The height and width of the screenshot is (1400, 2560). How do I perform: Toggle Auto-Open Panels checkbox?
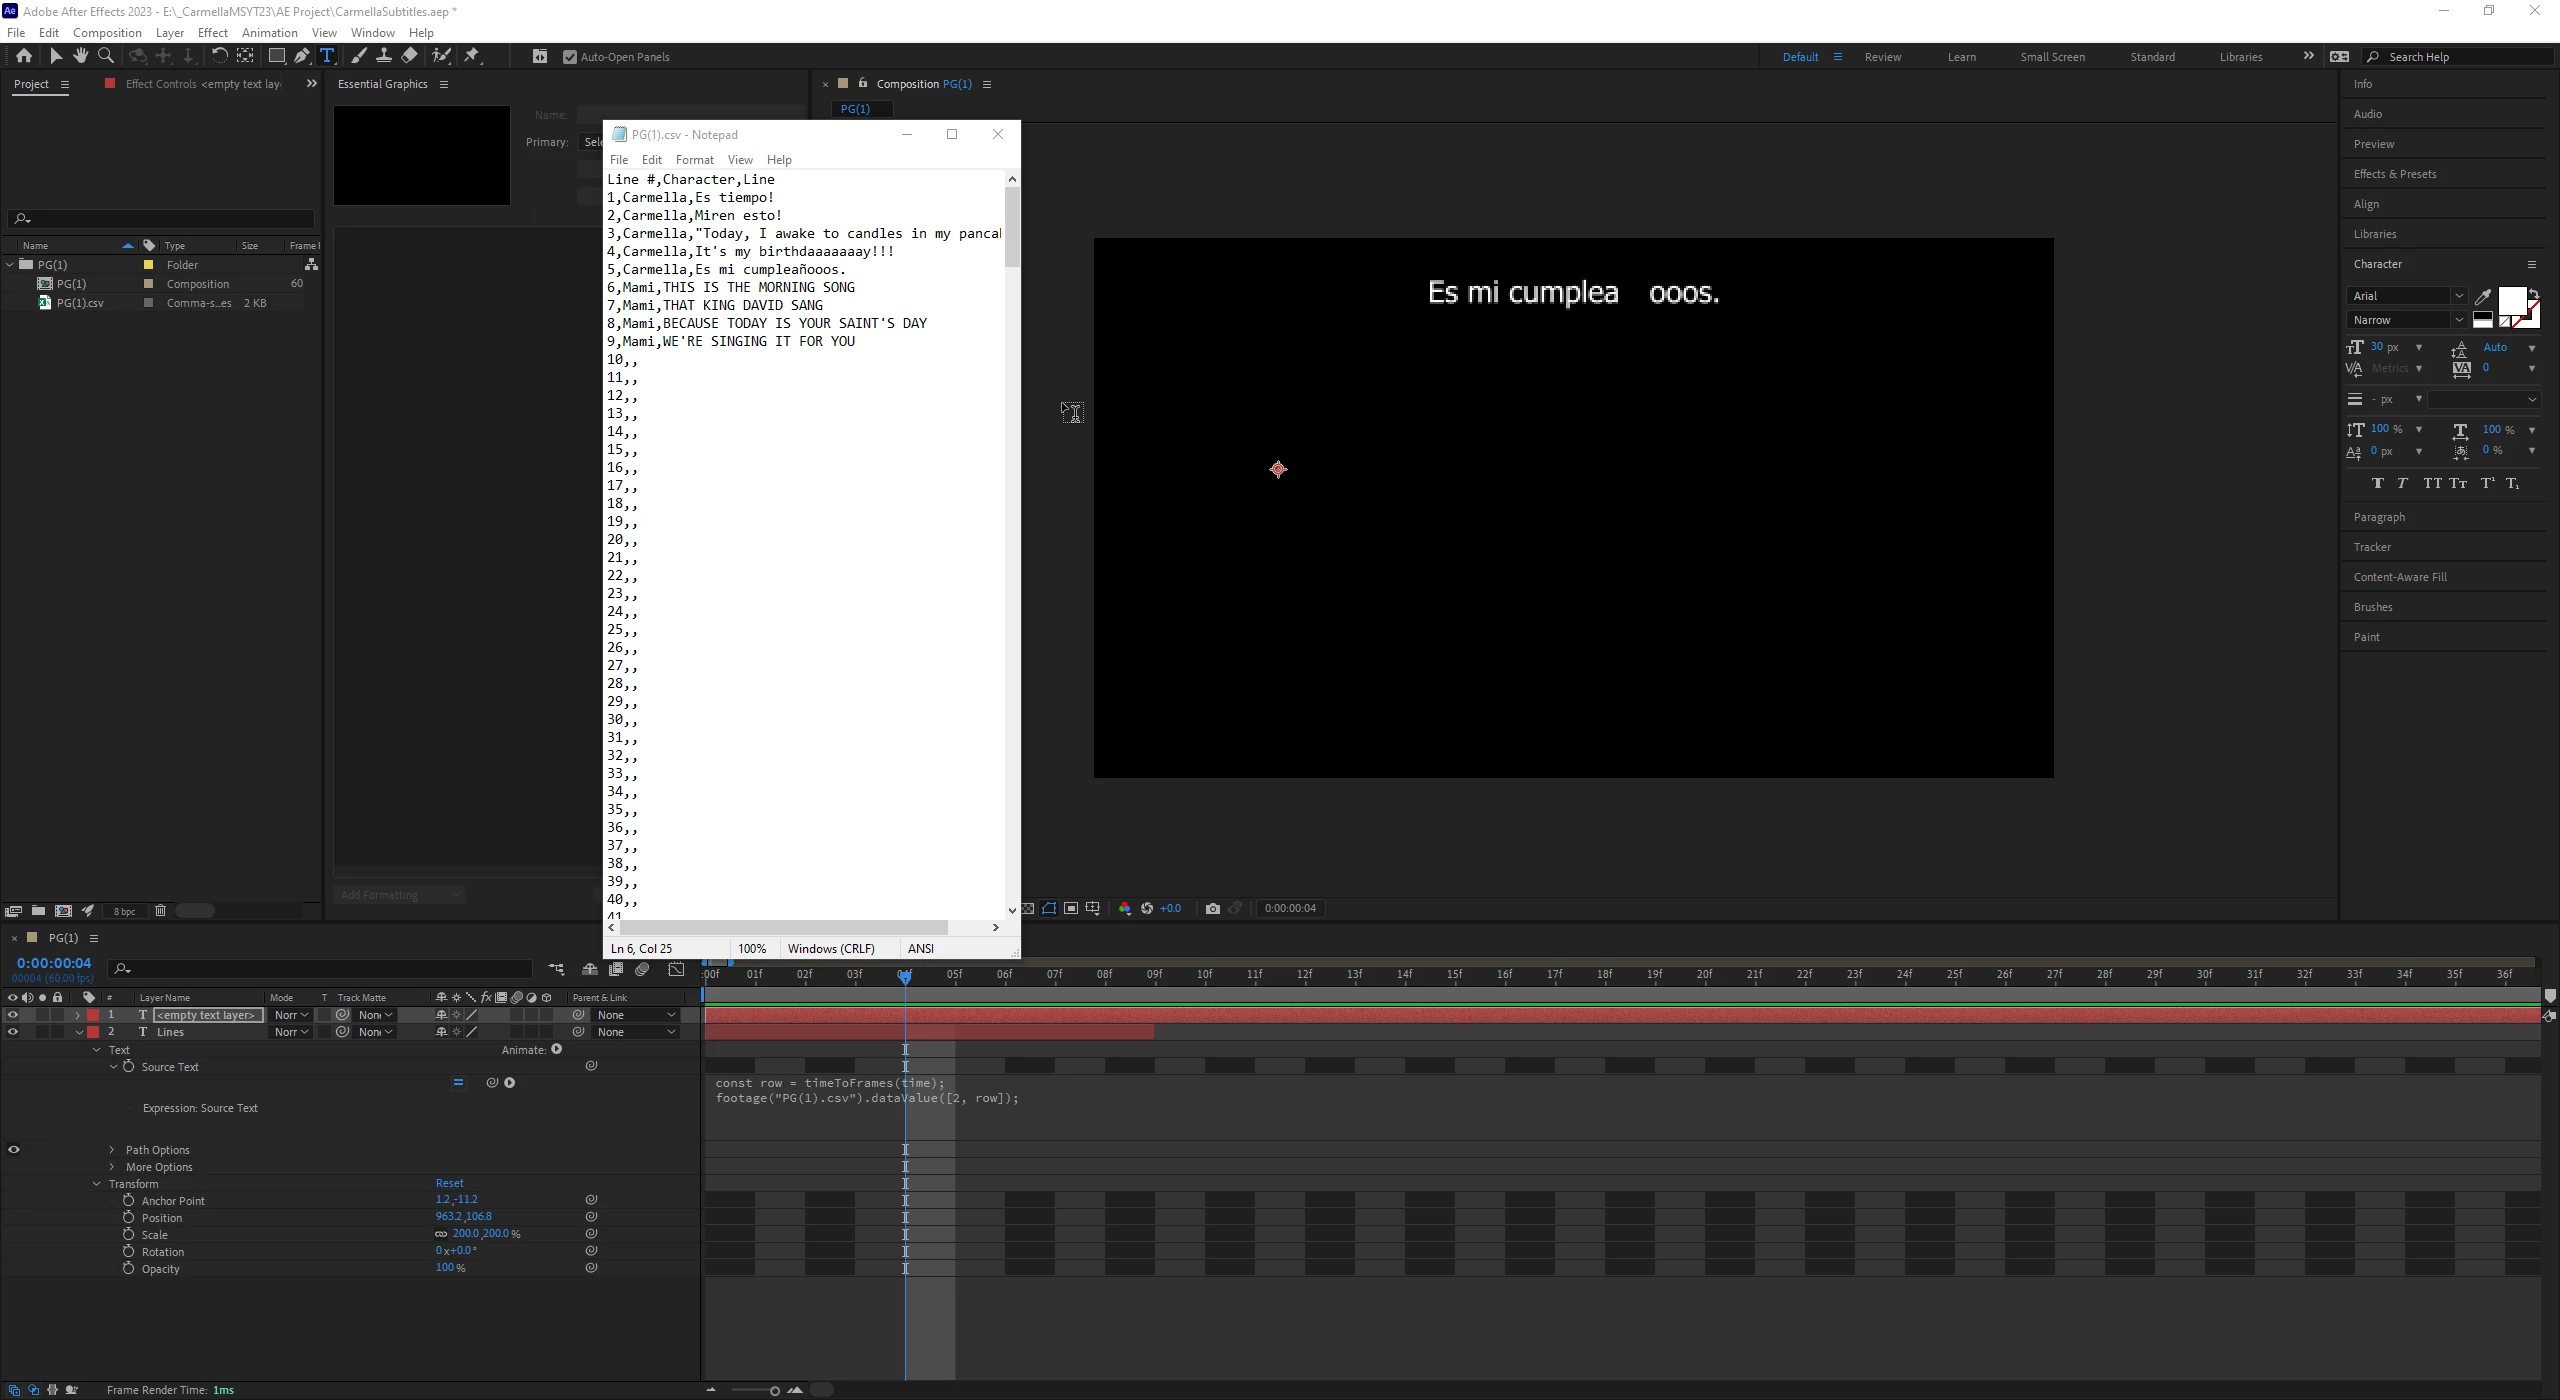click(570, 57)
